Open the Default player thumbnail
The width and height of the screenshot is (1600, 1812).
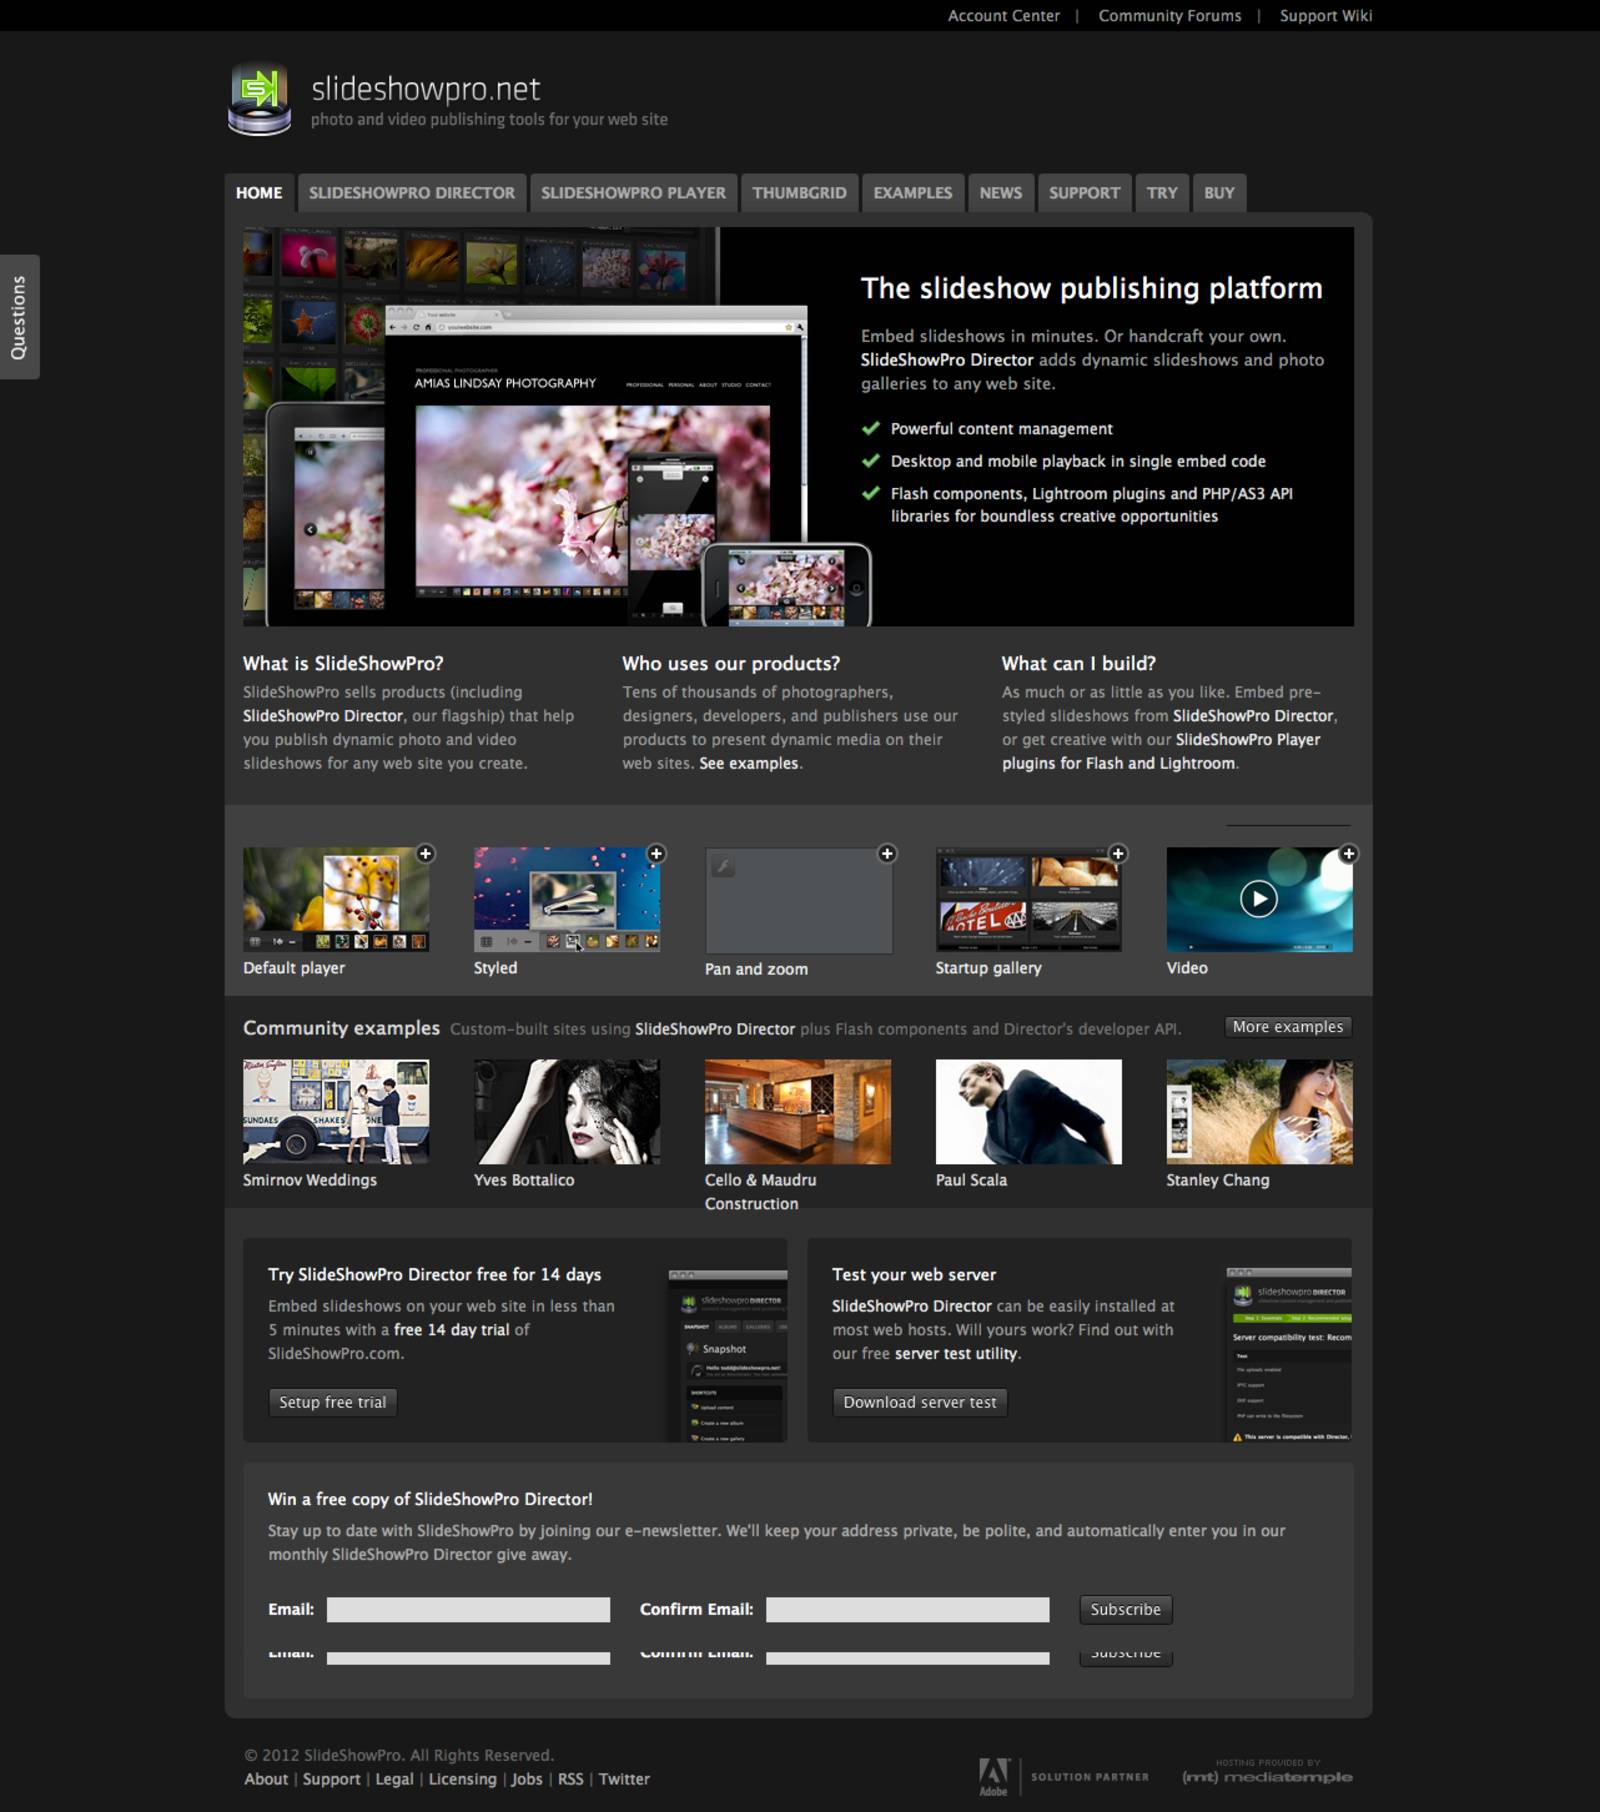coord(336,899)
